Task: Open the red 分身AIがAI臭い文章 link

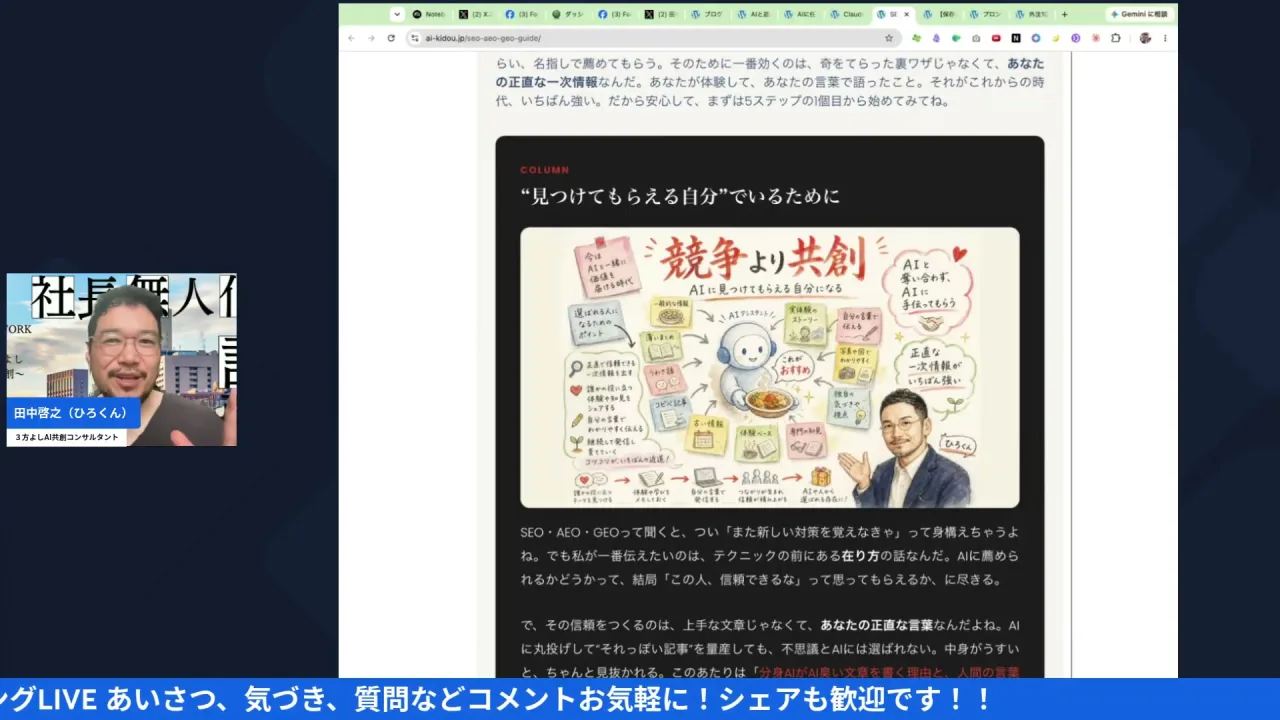Action: (888, 672)
